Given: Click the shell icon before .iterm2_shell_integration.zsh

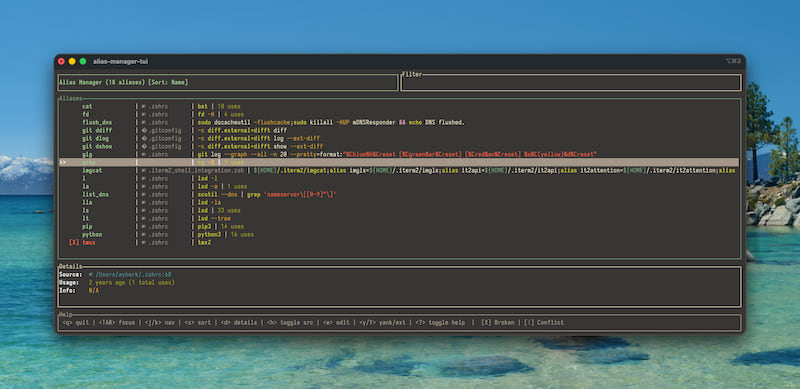Looking at the screenshot, I should pyautogui.click(x=144, y=171).
